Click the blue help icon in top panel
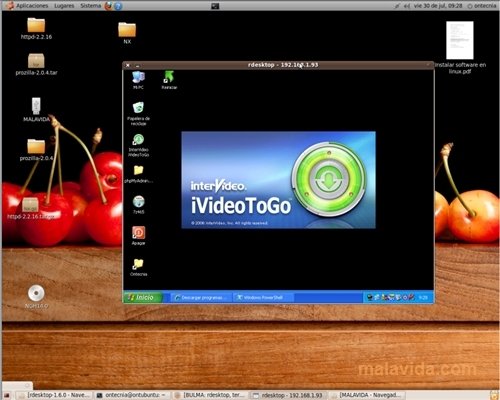This screenshot has height=400, width=500. pos(118,6)
